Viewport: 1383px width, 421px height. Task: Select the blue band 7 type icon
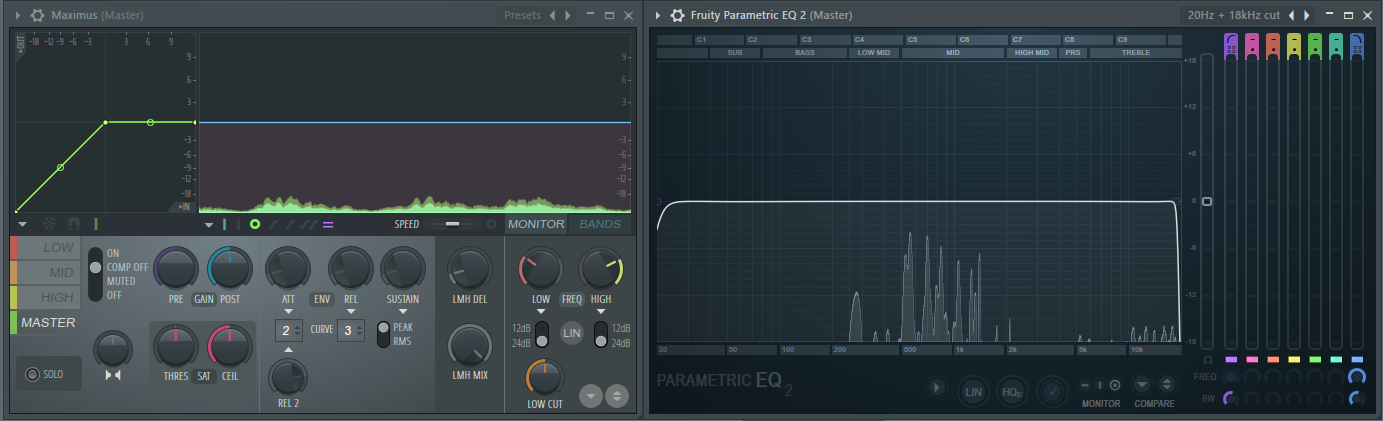tap(1356, 42)
